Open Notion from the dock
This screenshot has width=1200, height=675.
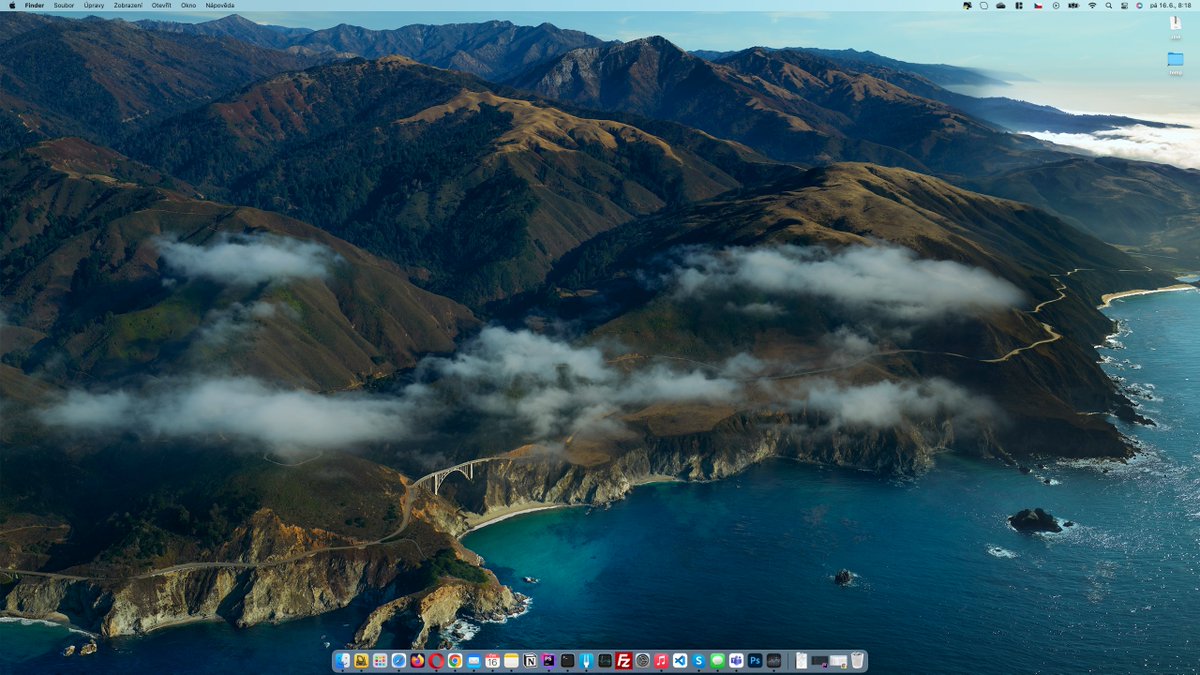tap(529, 661)
